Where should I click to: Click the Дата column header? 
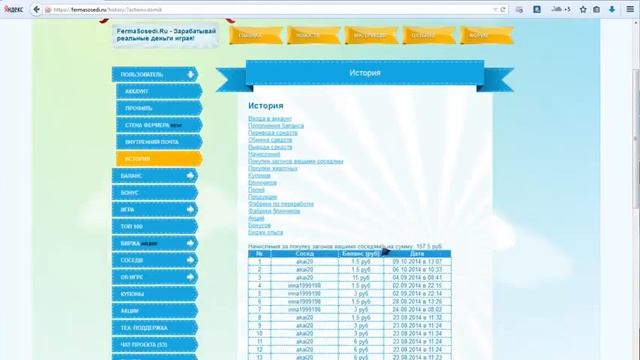(417, 254)
